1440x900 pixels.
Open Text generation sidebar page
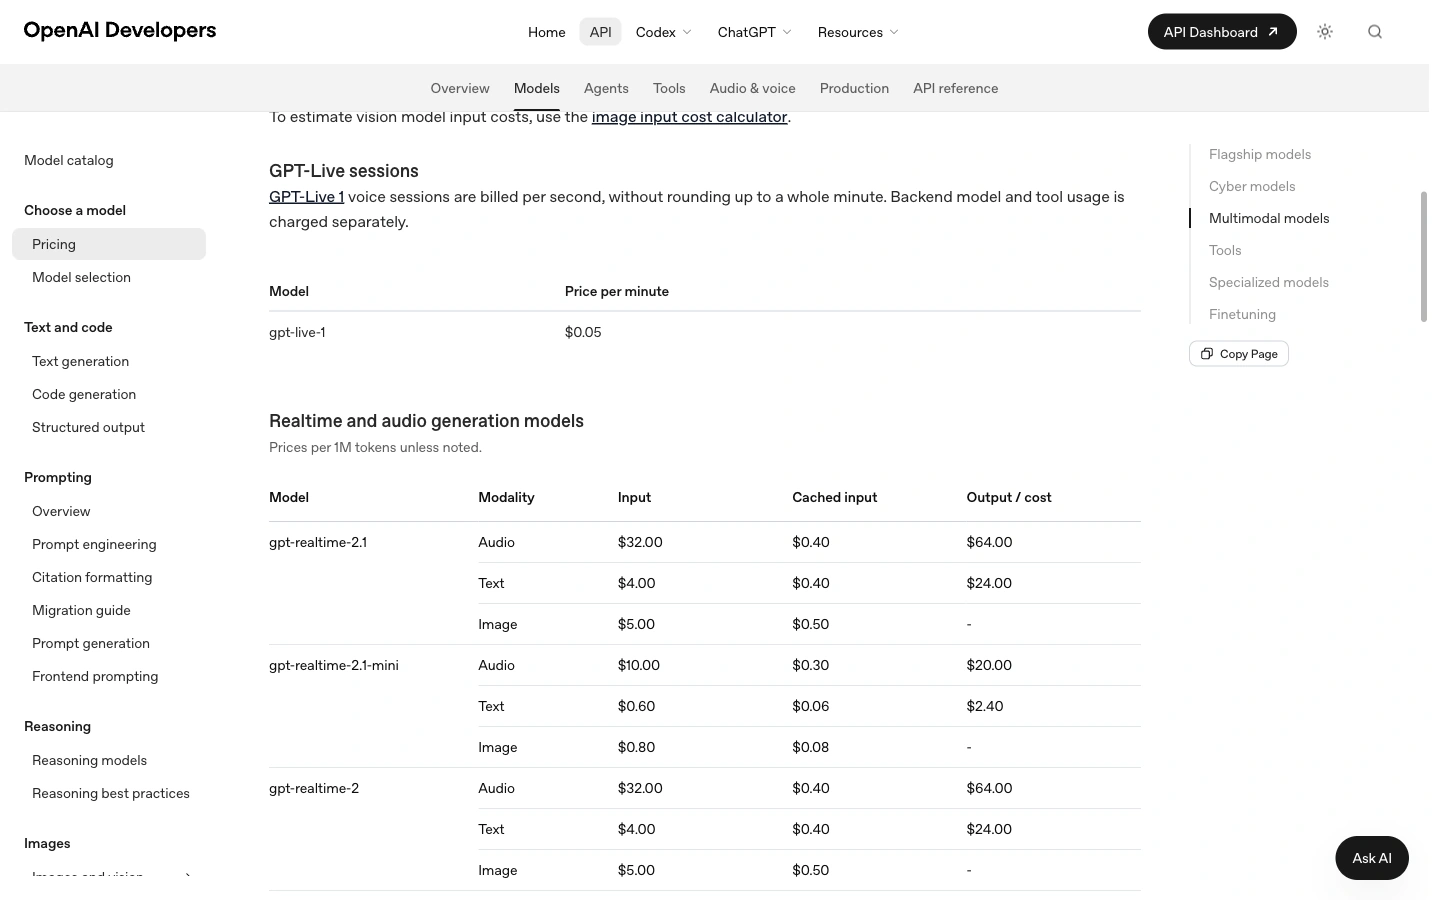80,361
